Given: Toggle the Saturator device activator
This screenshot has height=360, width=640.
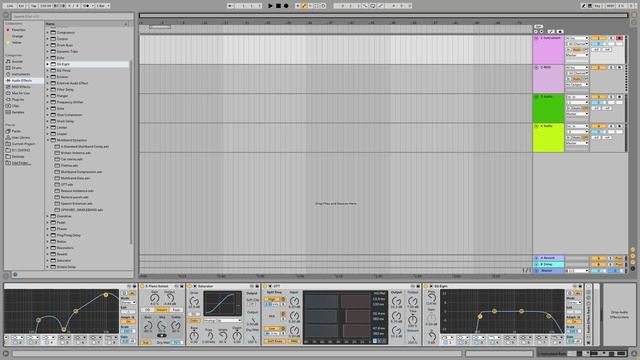Looking at the screenshot, I should (x=190, y=287).
